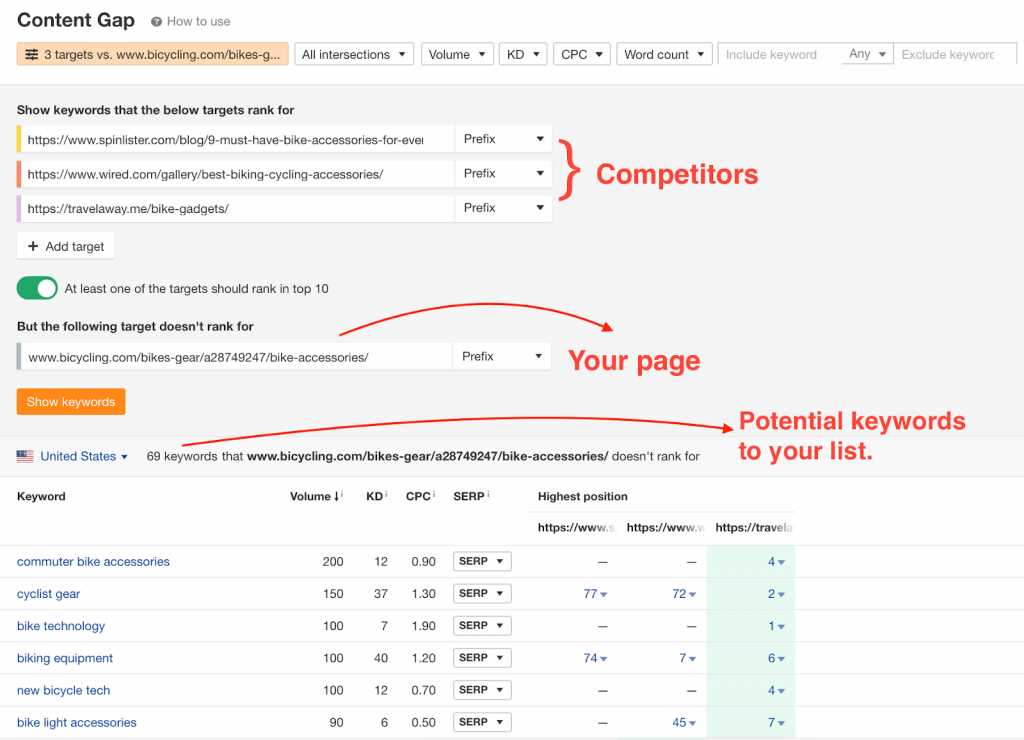Open SERP dropdown for bike technology
This screenshot has width=1024, height=740.
[482, 625]
